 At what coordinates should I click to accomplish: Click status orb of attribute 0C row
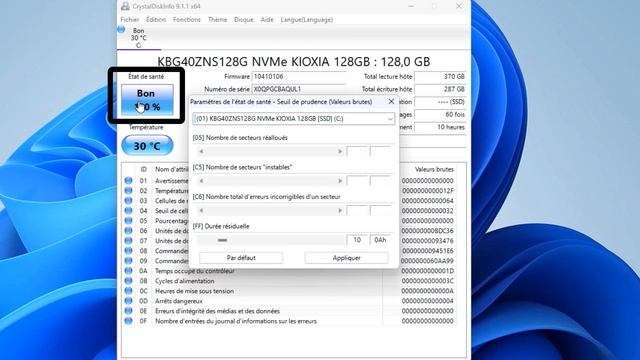129,291
